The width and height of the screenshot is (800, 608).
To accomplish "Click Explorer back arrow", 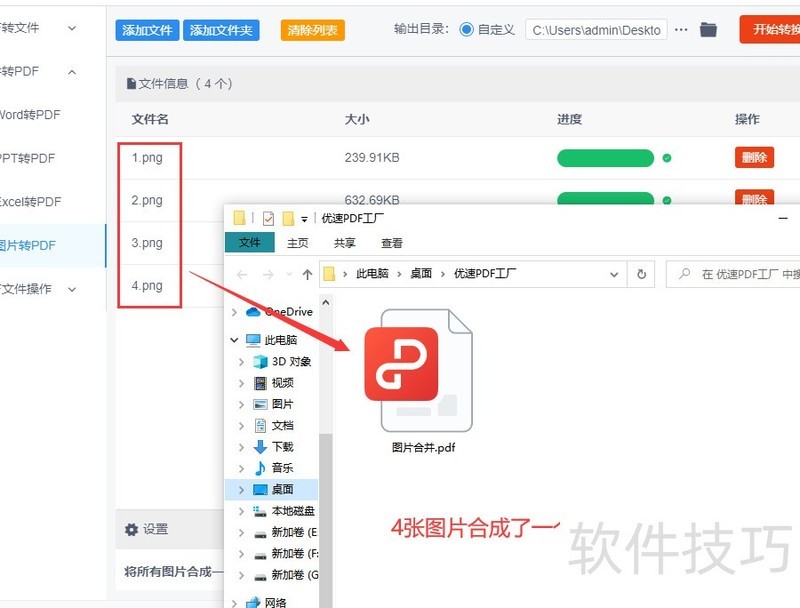I will 242,274.
